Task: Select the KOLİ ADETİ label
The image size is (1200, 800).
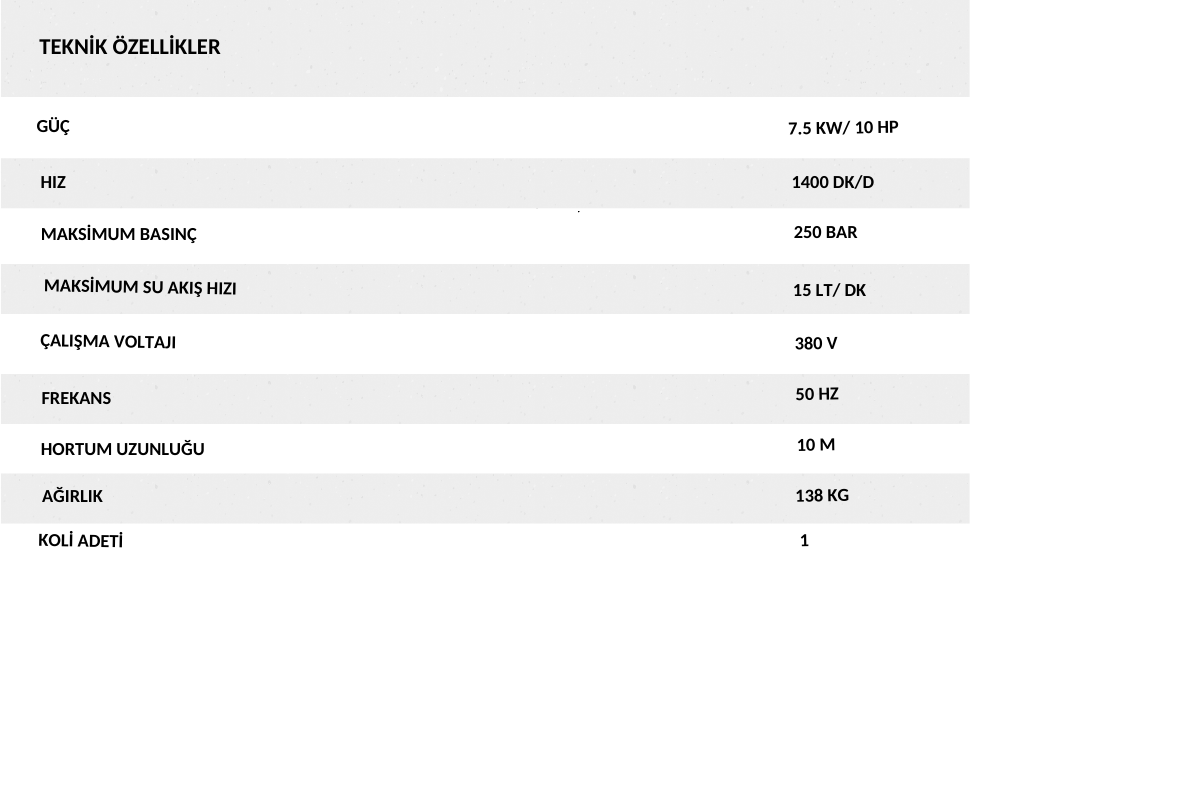Action: (x=80, y=541)
